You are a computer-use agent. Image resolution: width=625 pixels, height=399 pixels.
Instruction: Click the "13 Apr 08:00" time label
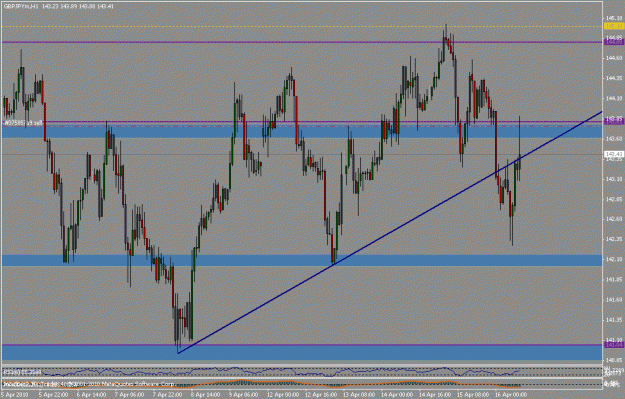click(358, 395)
